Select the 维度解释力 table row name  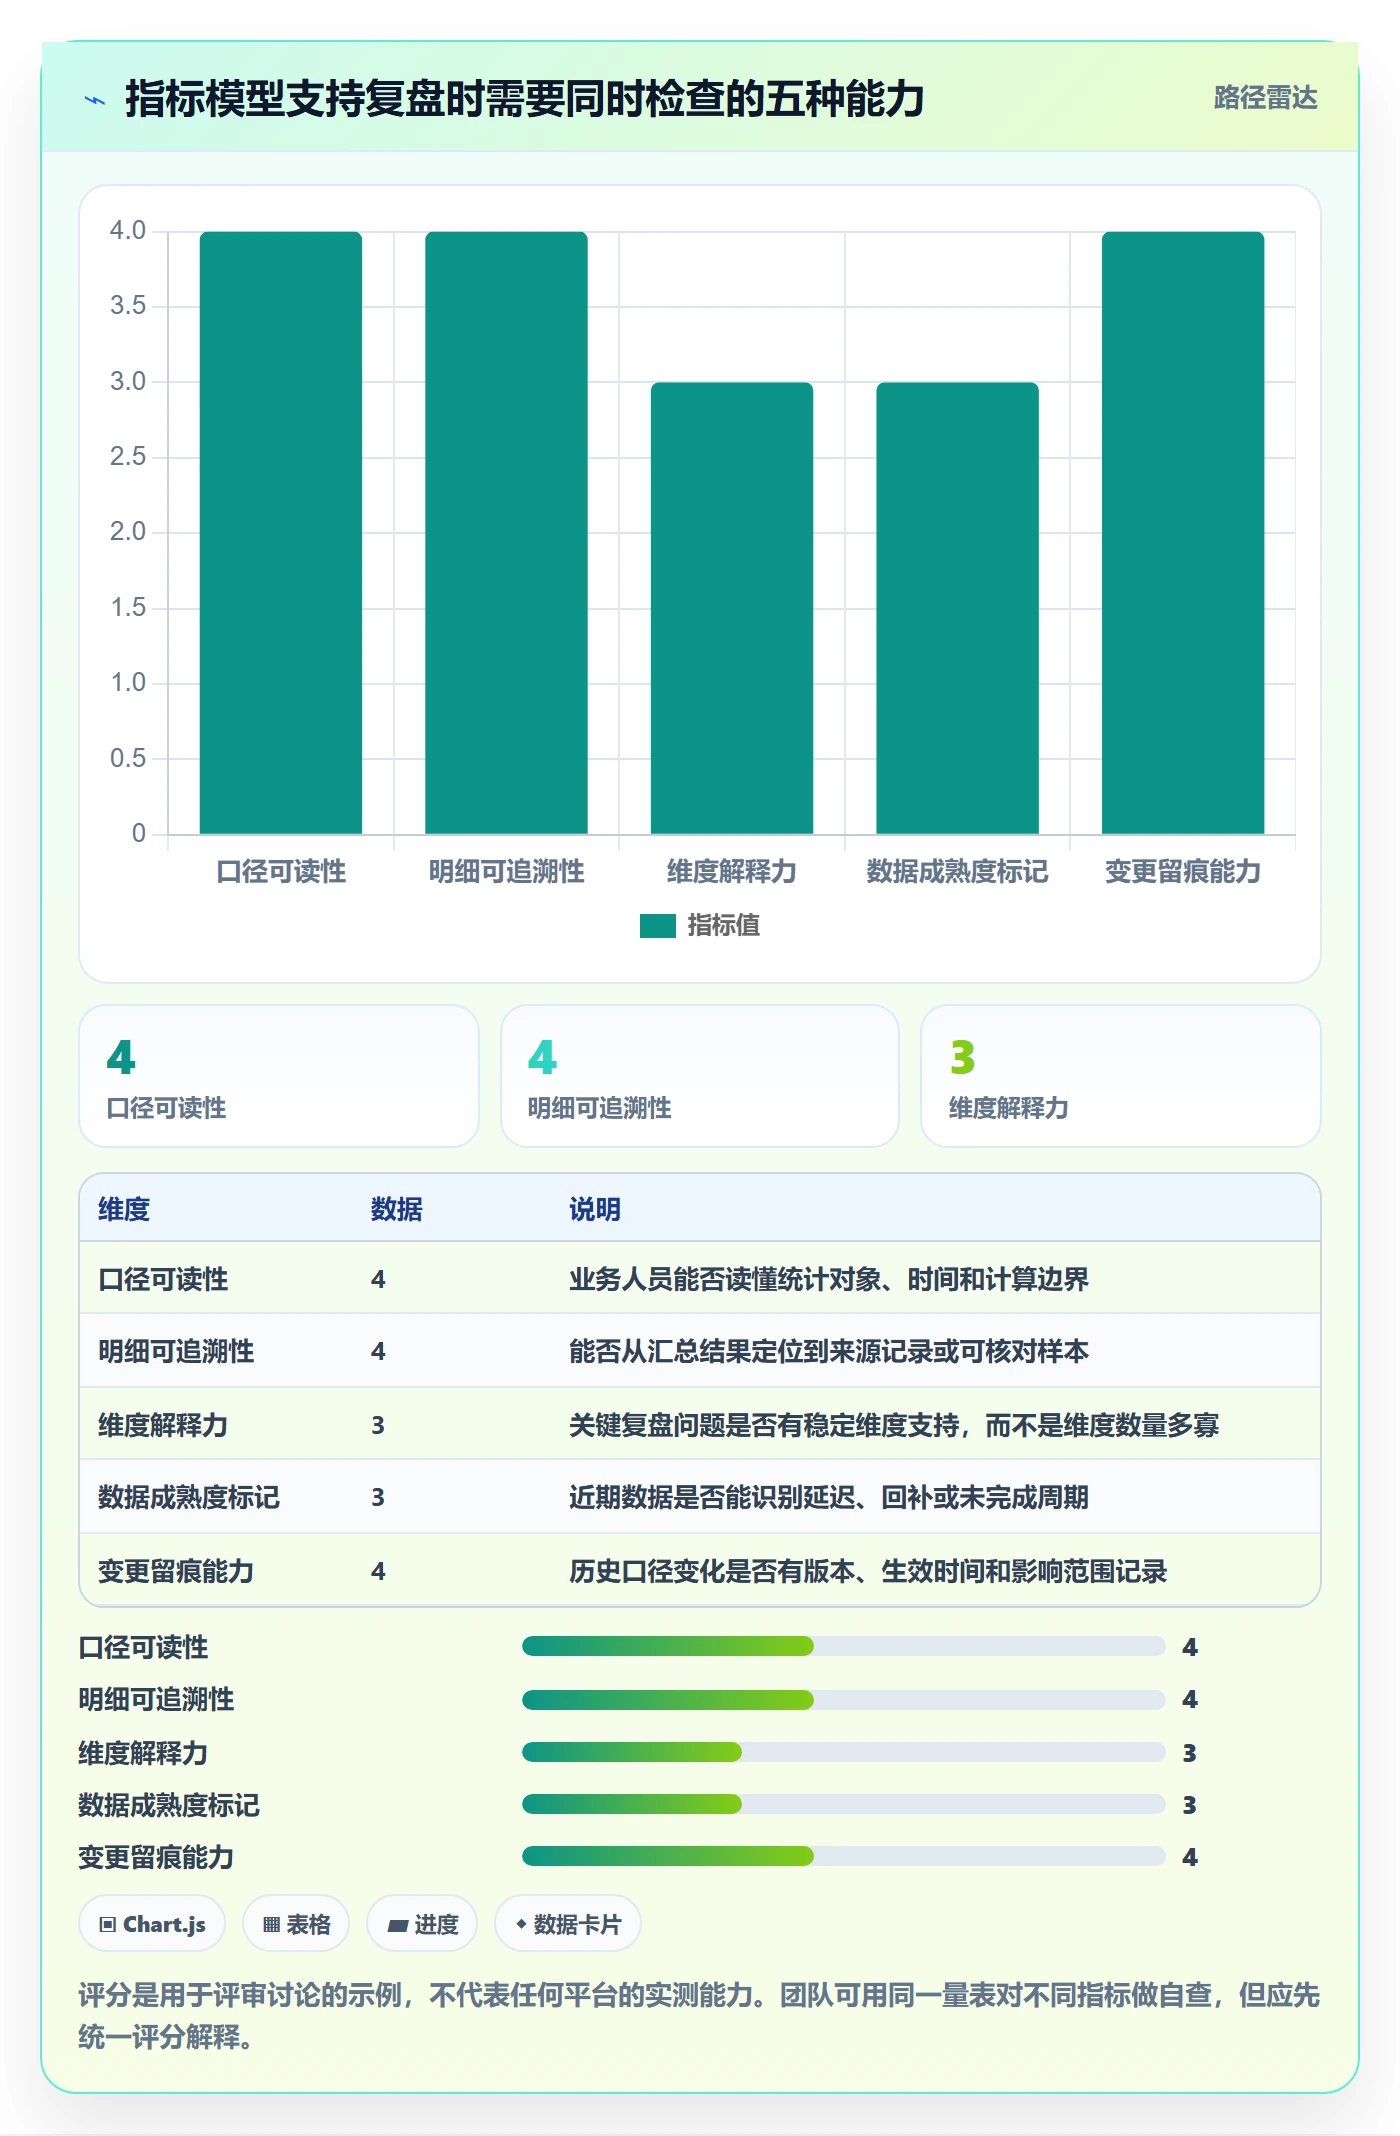[x=163, y=1425]
